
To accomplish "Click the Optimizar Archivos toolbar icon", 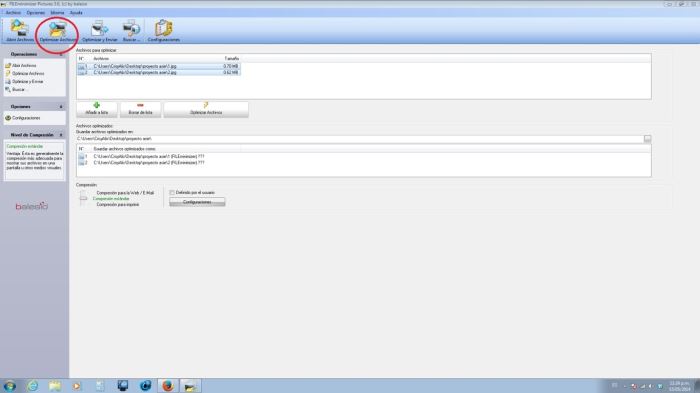I will pyautogui.click(x=58, y=31).
